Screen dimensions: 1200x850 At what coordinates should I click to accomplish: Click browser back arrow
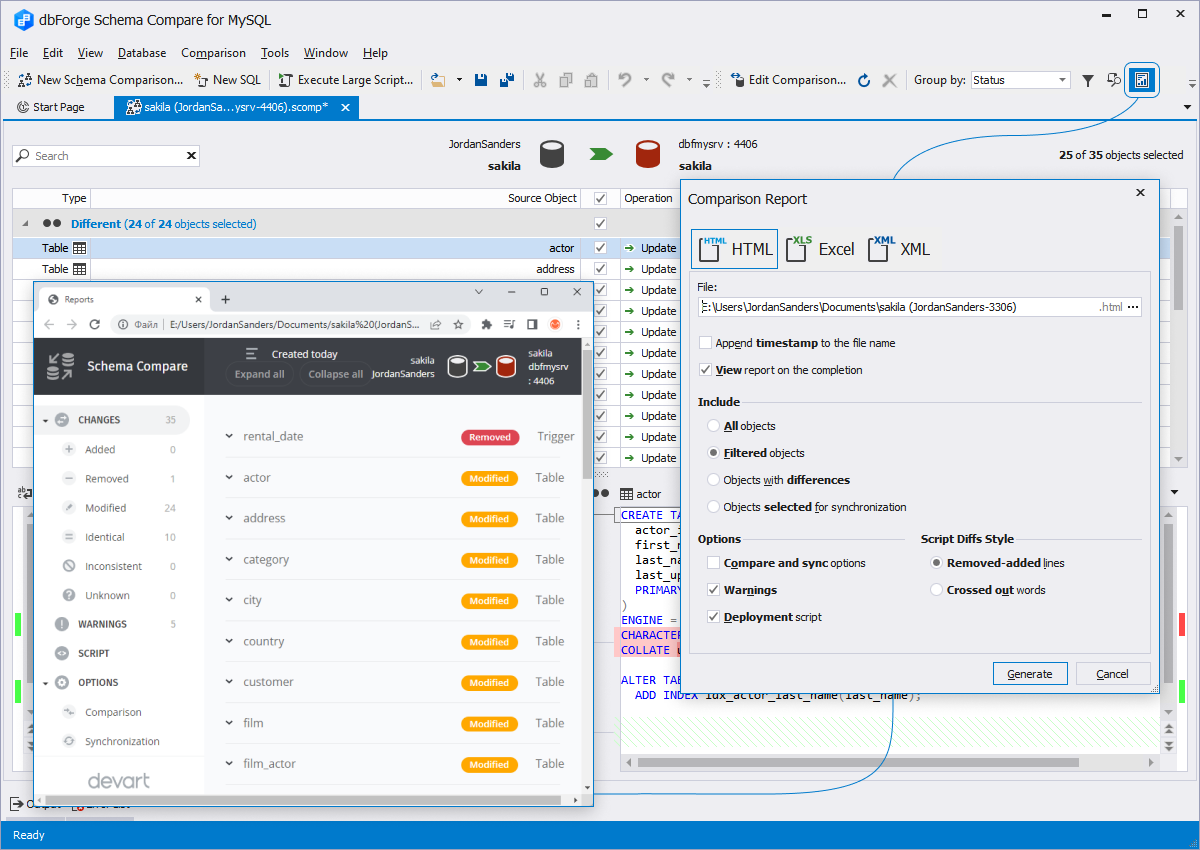click(47, 324)
